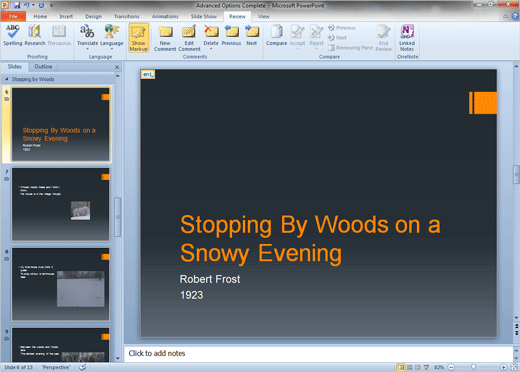Open PowerPoint Help

[515, 16]
